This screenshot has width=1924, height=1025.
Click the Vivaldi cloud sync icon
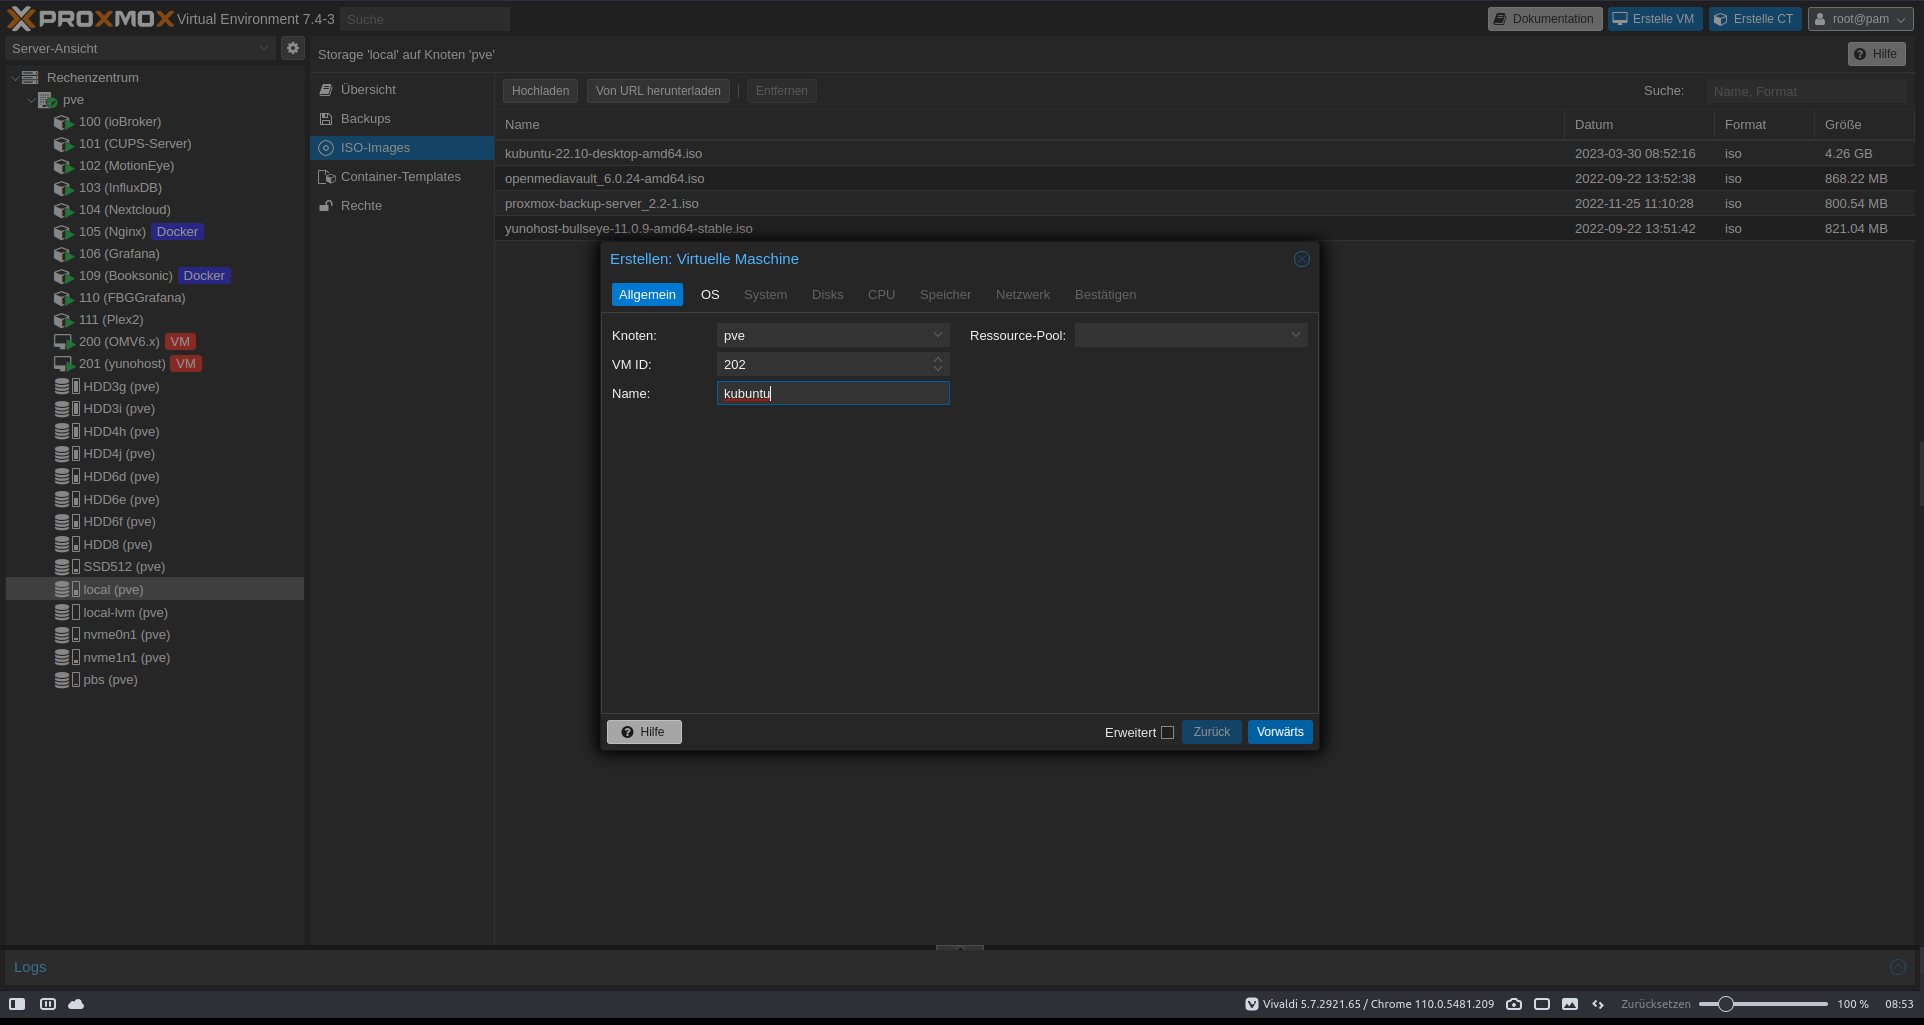(x=76, y=1004)
